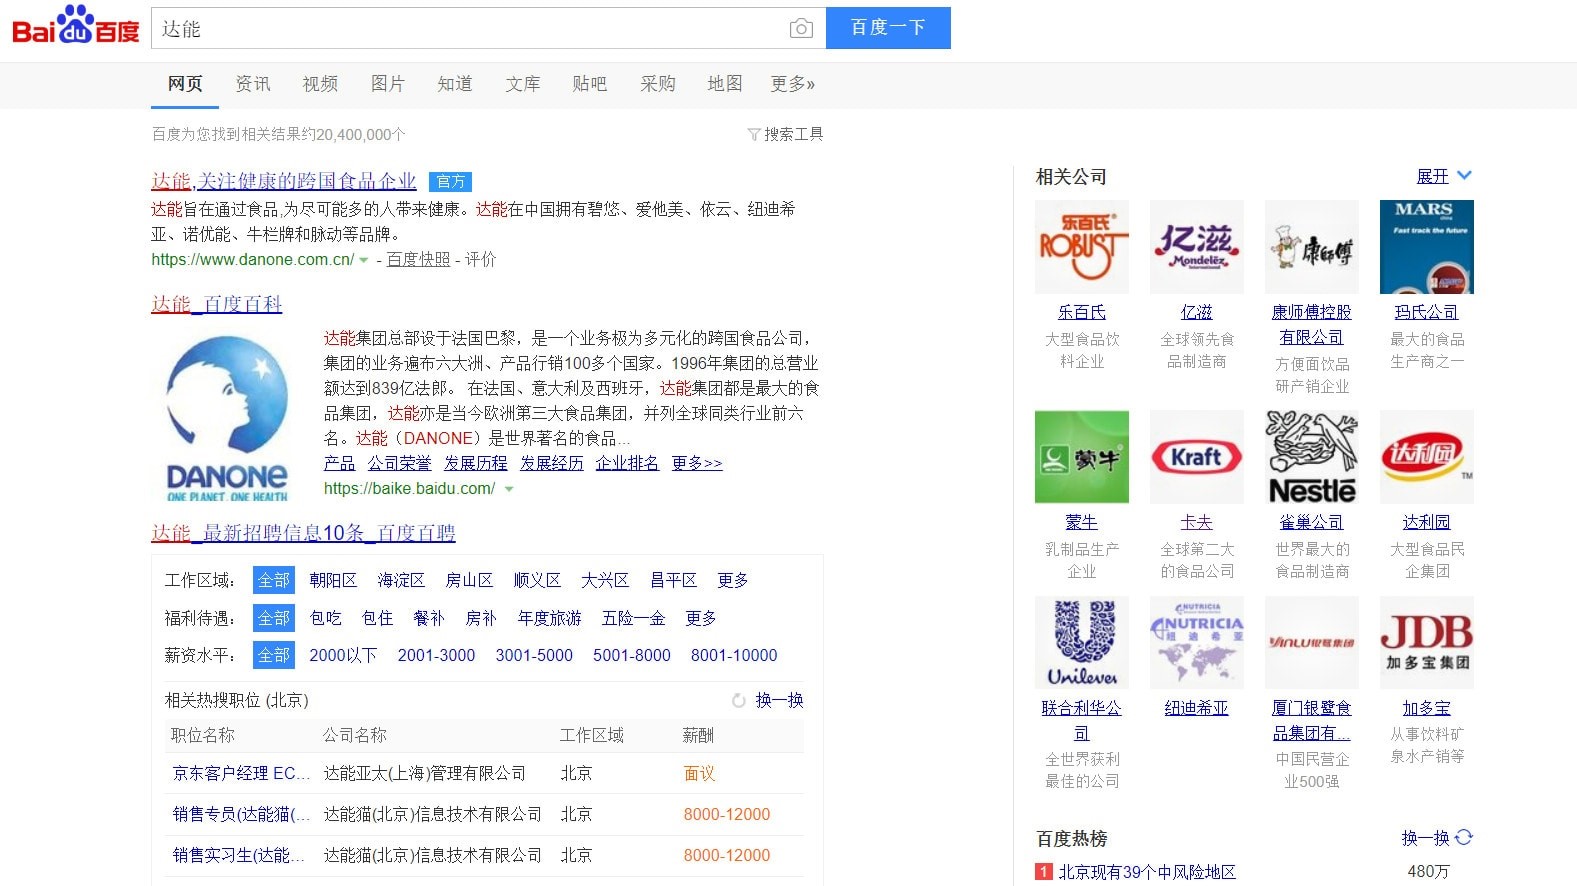1577x886 pixels.
Task: Click the JDB 加多宝集团 logo
Action: point(1426,643)
